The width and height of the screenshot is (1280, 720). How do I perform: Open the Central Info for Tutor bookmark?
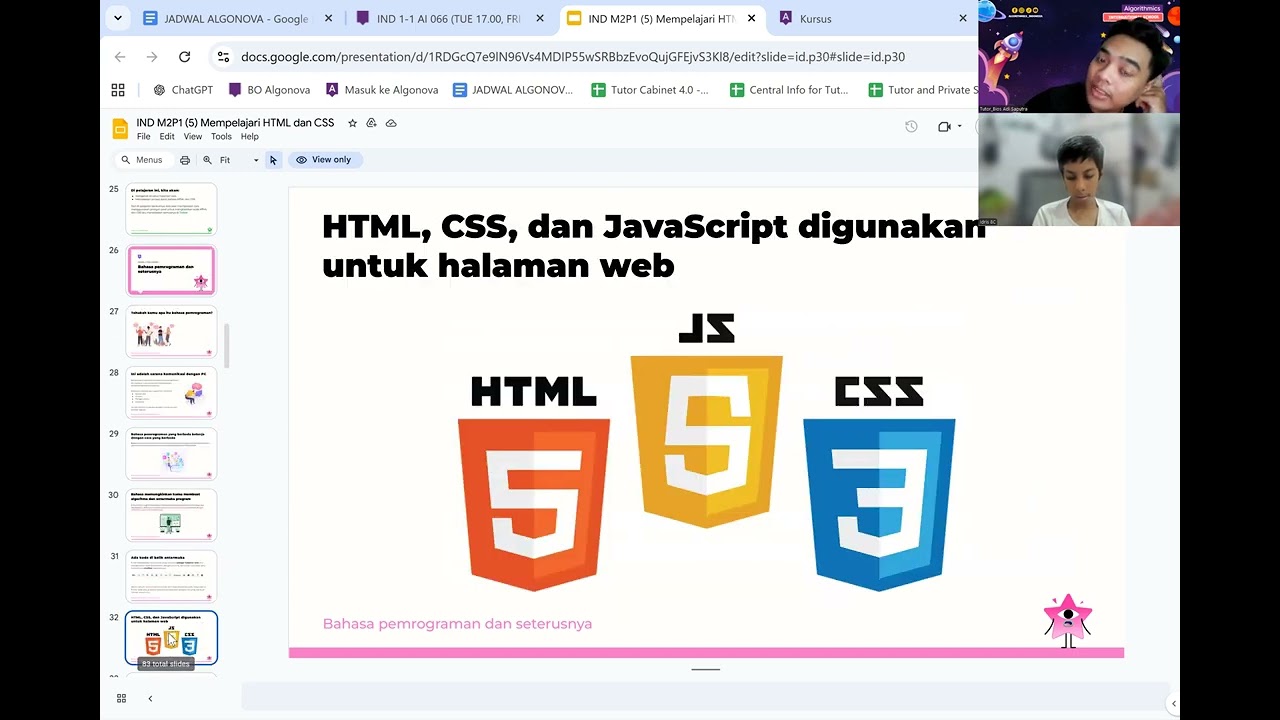tap(789, 90)
